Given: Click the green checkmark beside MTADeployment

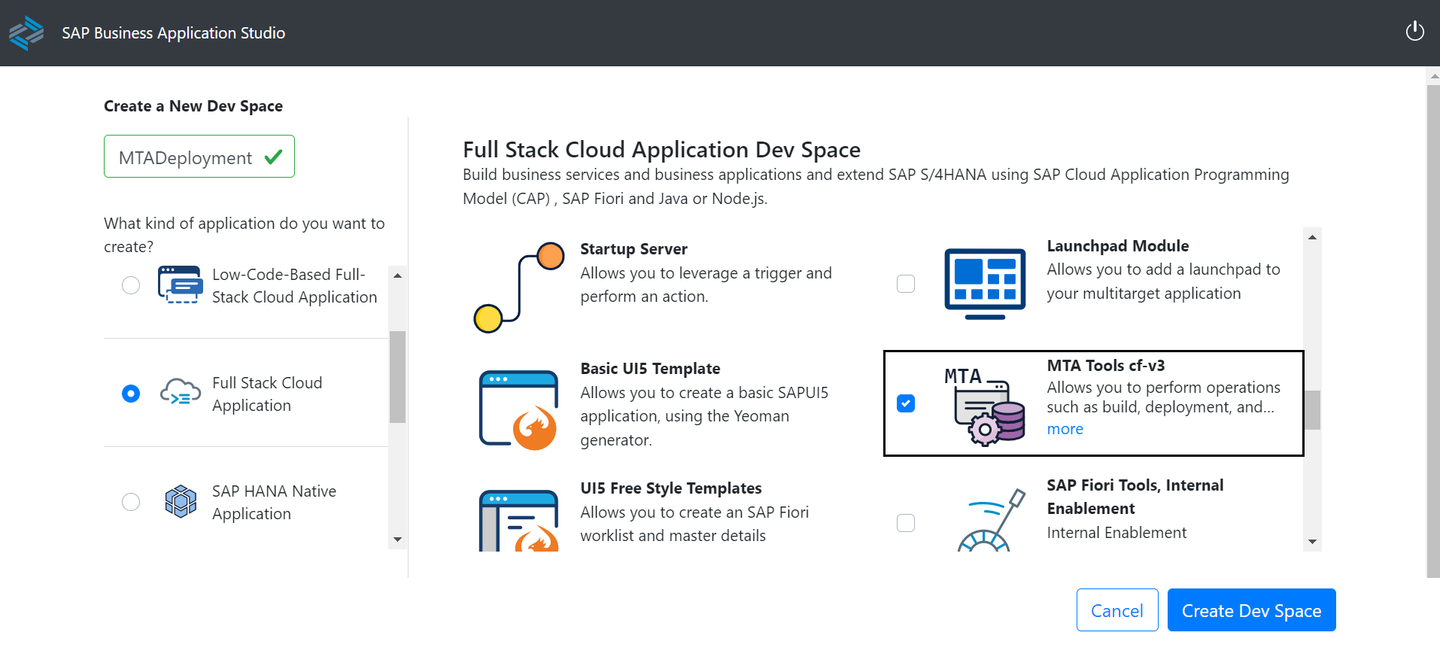Looking at the screenshot, I should tap(272, 157).
